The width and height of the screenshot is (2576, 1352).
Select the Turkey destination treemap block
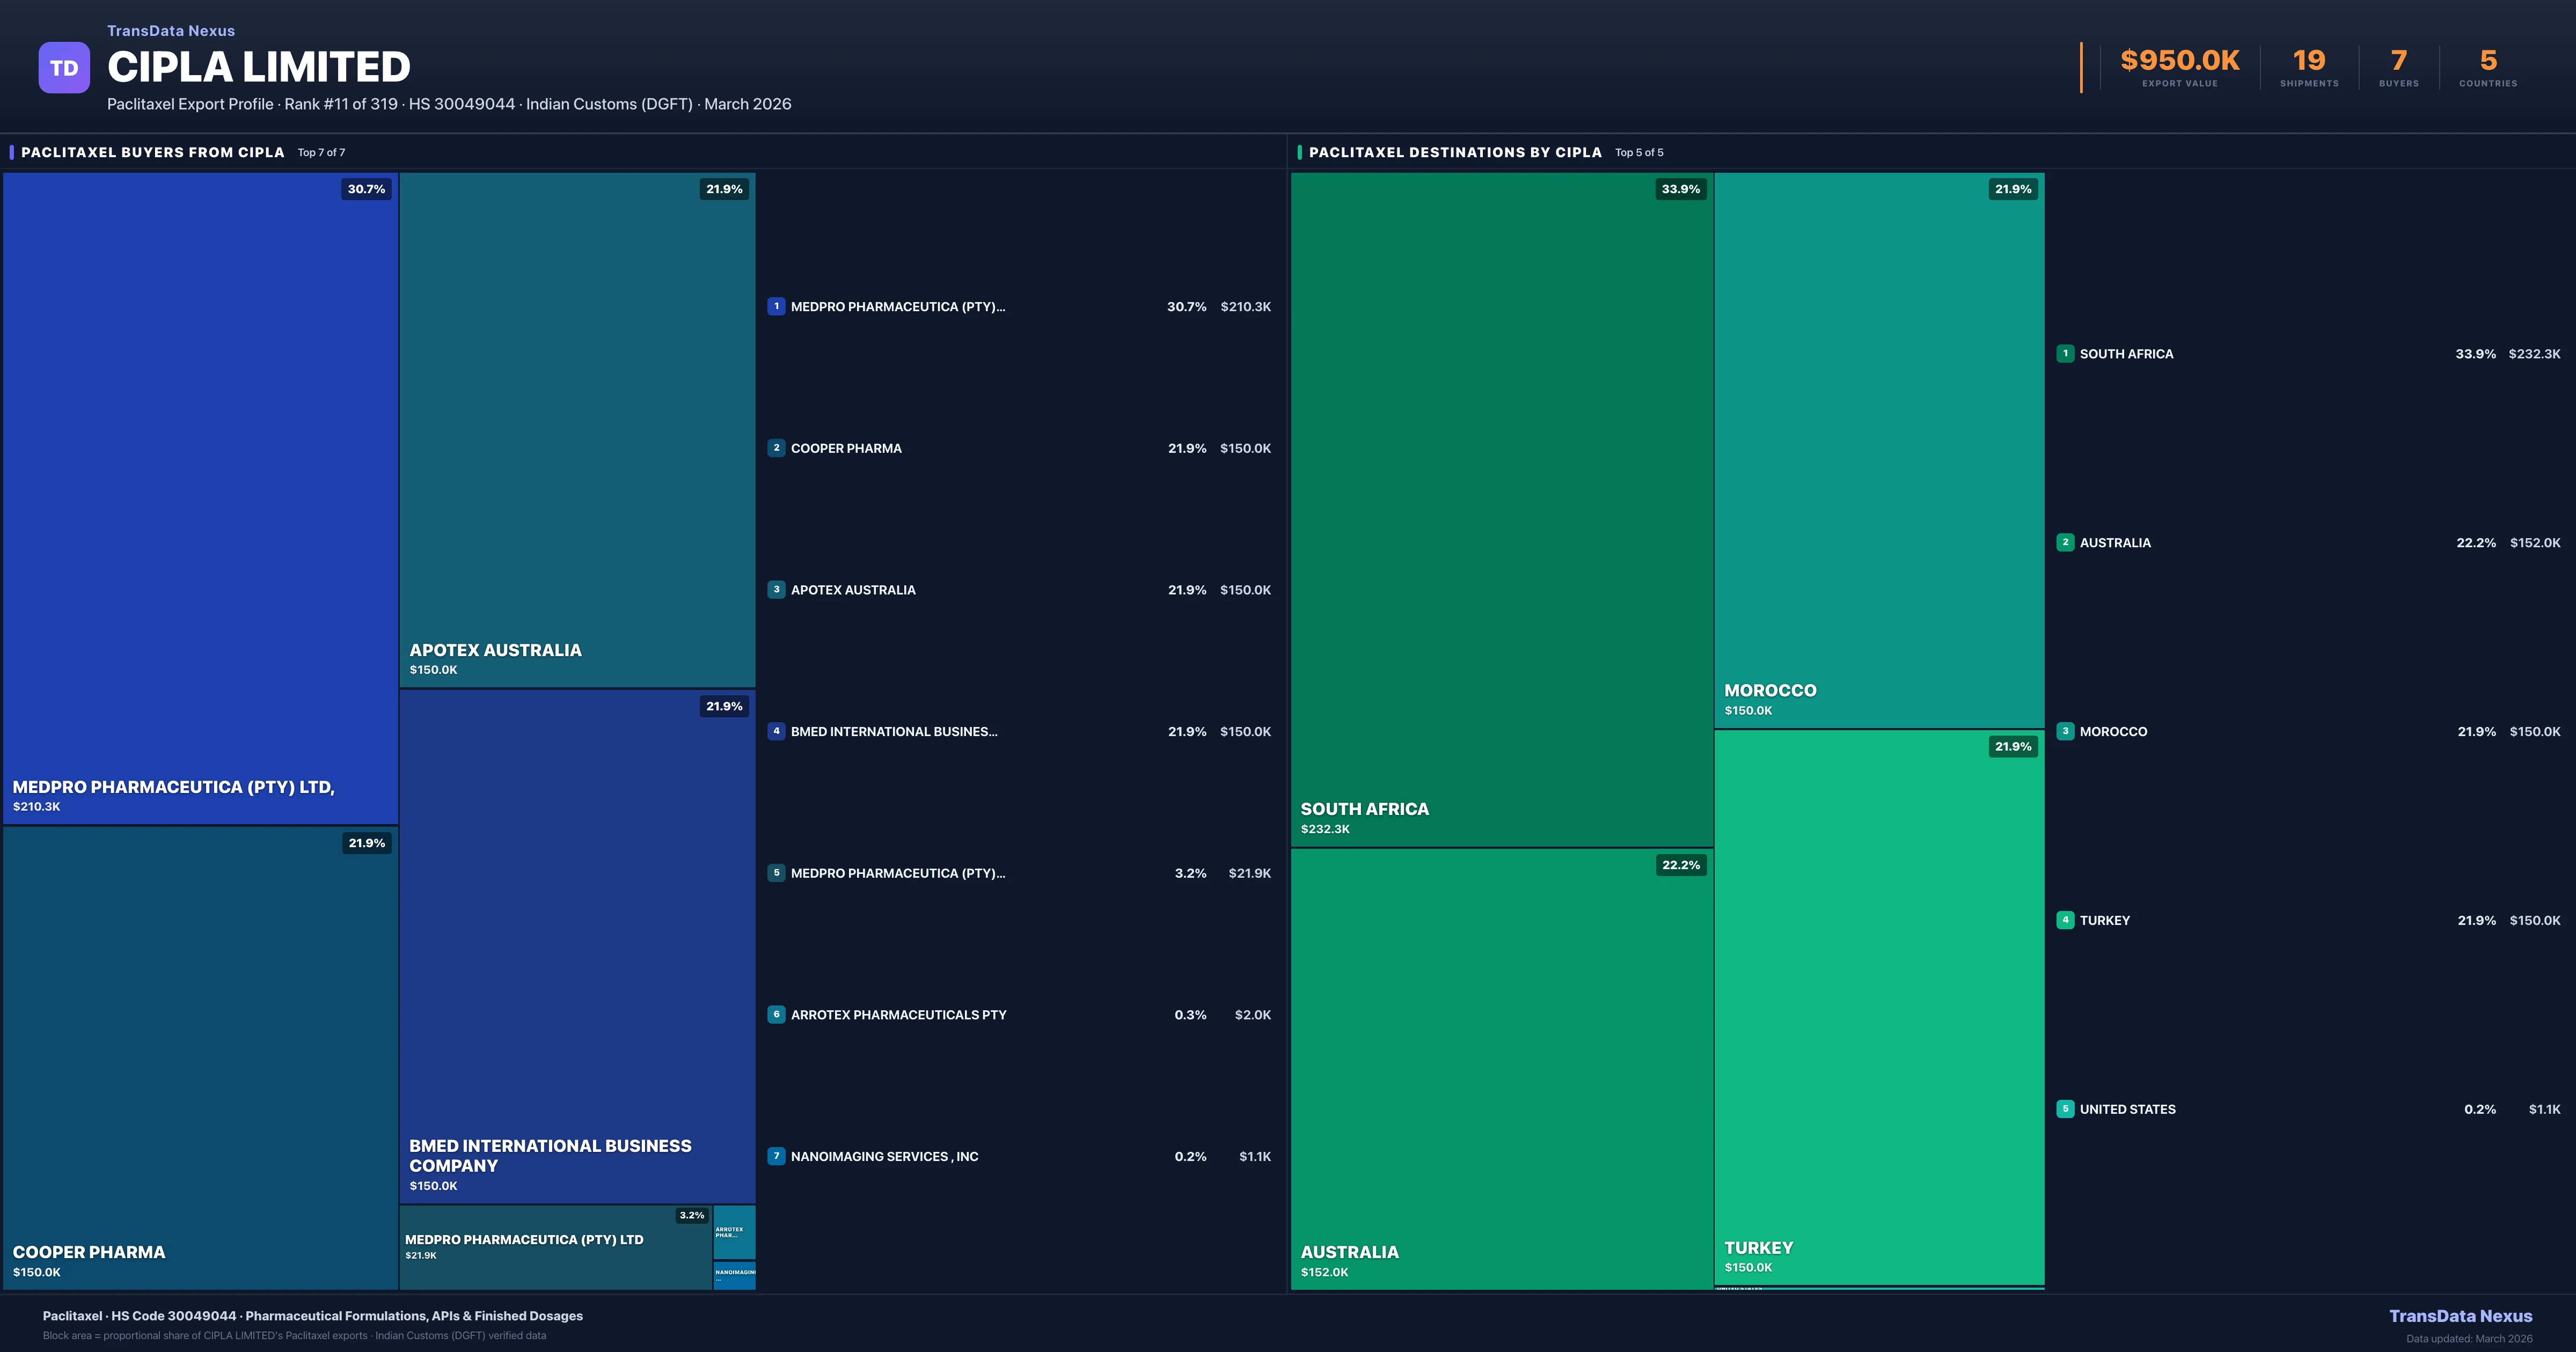[1878, 1007]
